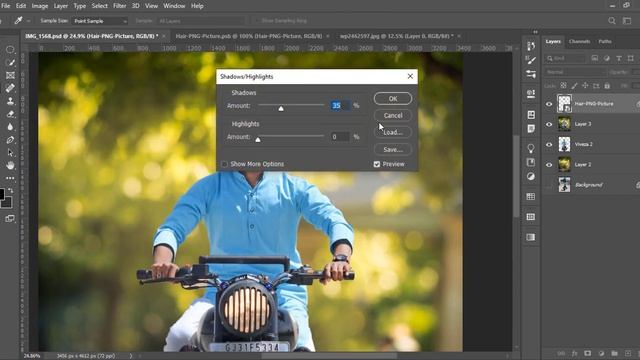Toggle Show Sampling Ring checkbox
This screenshot has width=640, height=360.
[256, 20]
